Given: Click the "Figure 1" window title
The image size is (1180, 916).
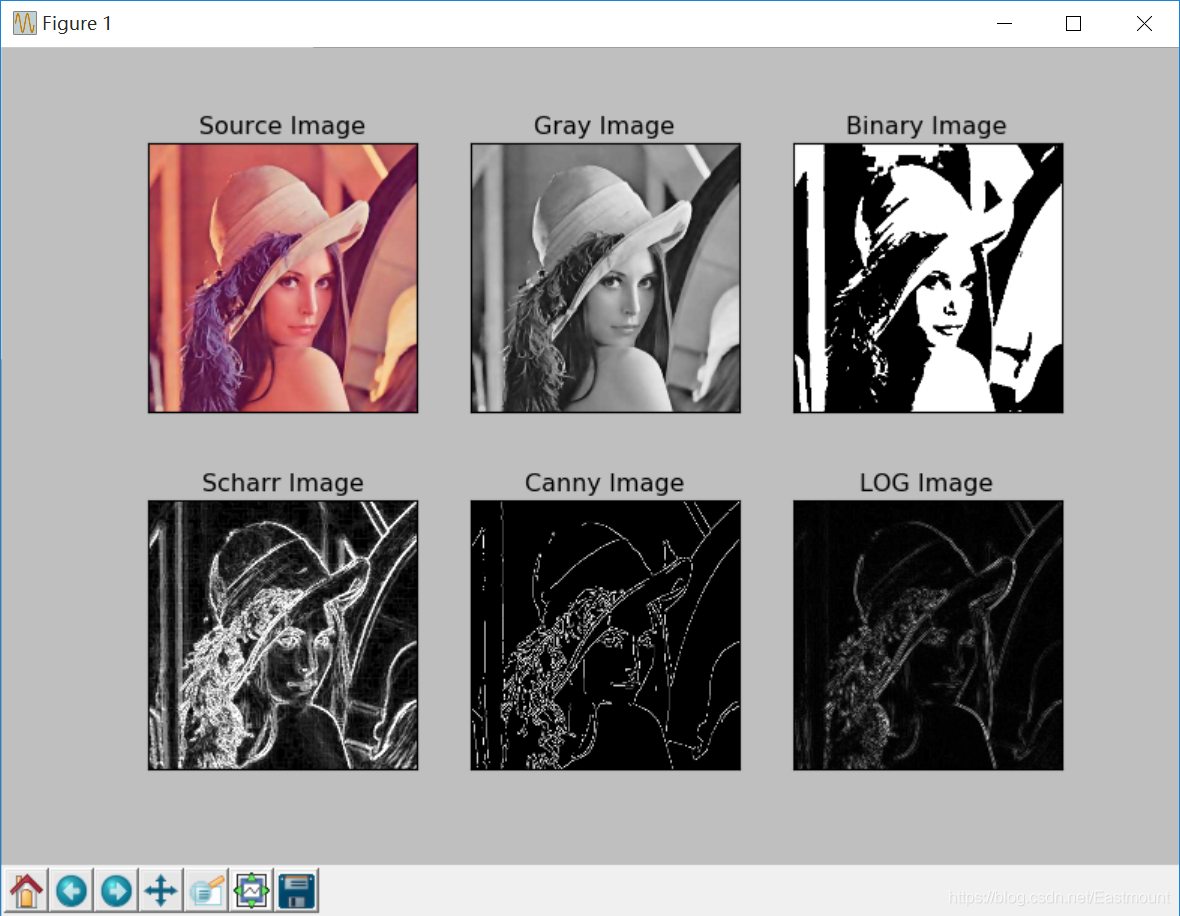Looking at the screenshot, I should pyautogui.click(x=77, y=24).
